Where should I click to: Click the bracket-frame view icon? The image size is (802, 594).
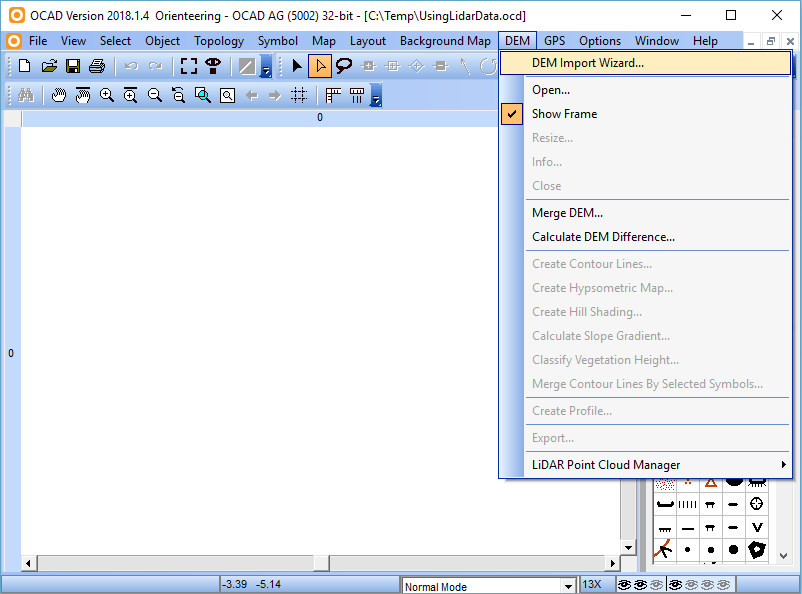pyautogui.click(x=189, y=66)
